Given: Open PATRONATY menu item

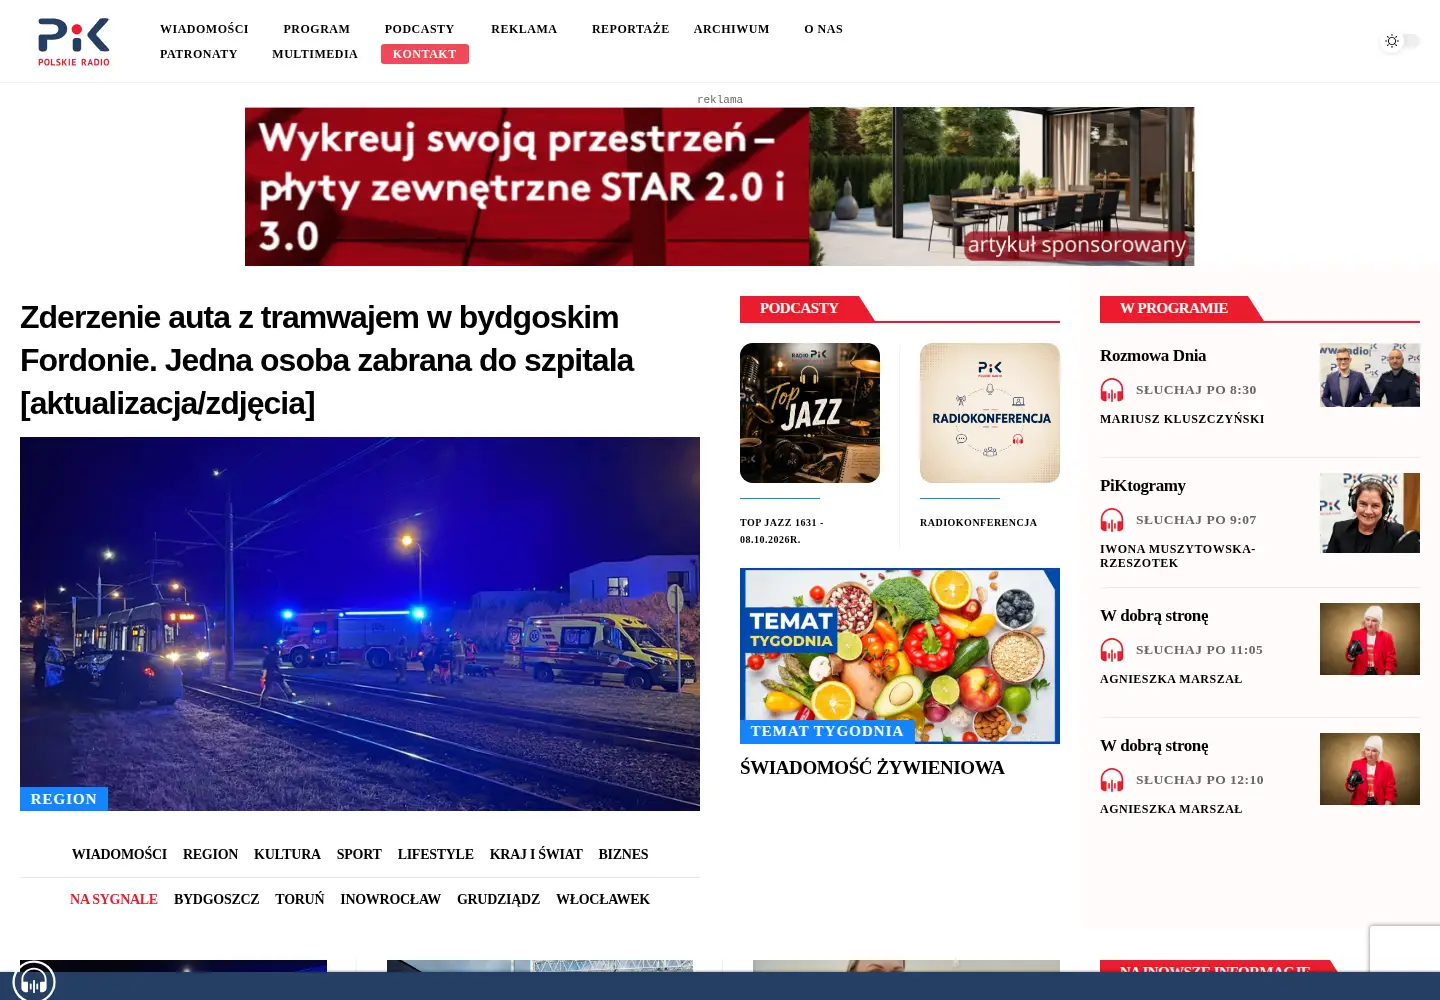Looking at the screenshot, I should [199, 54].
